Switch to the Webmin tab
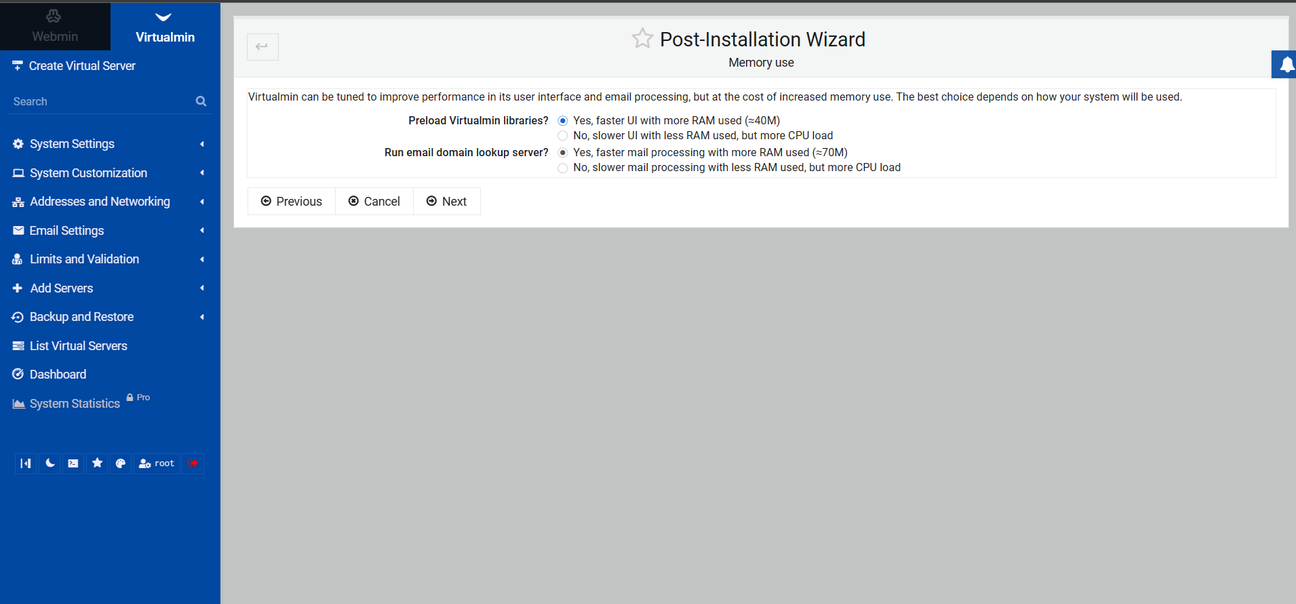Screen dimensions: 1296x604 [55, 27]
